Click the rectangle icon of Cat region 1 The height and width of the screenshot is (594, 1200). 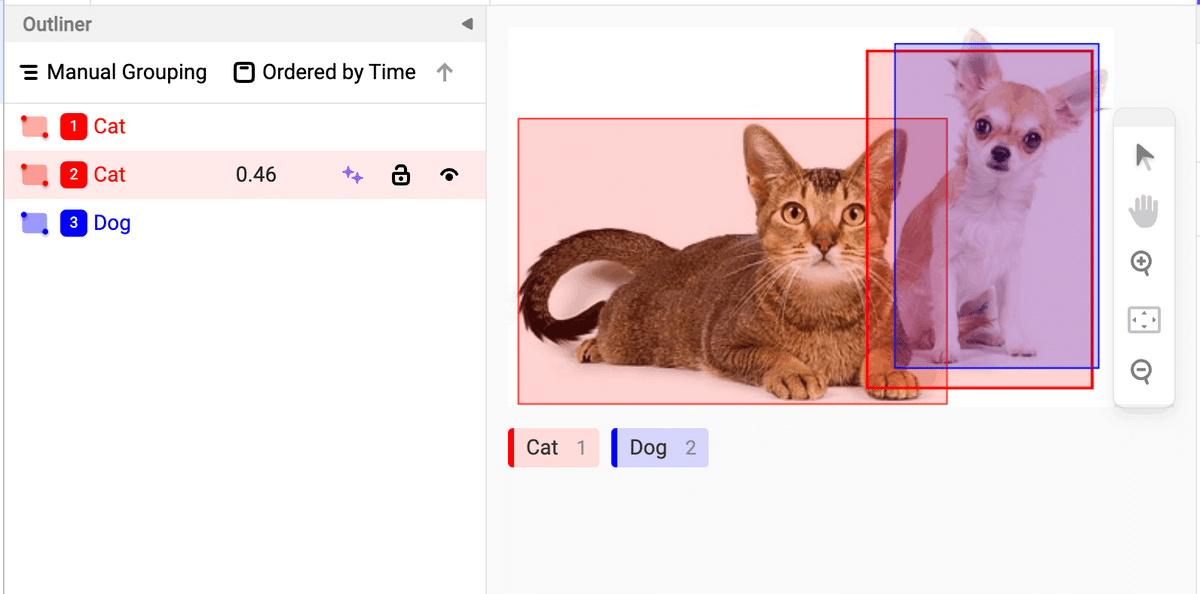pos(35,127)
